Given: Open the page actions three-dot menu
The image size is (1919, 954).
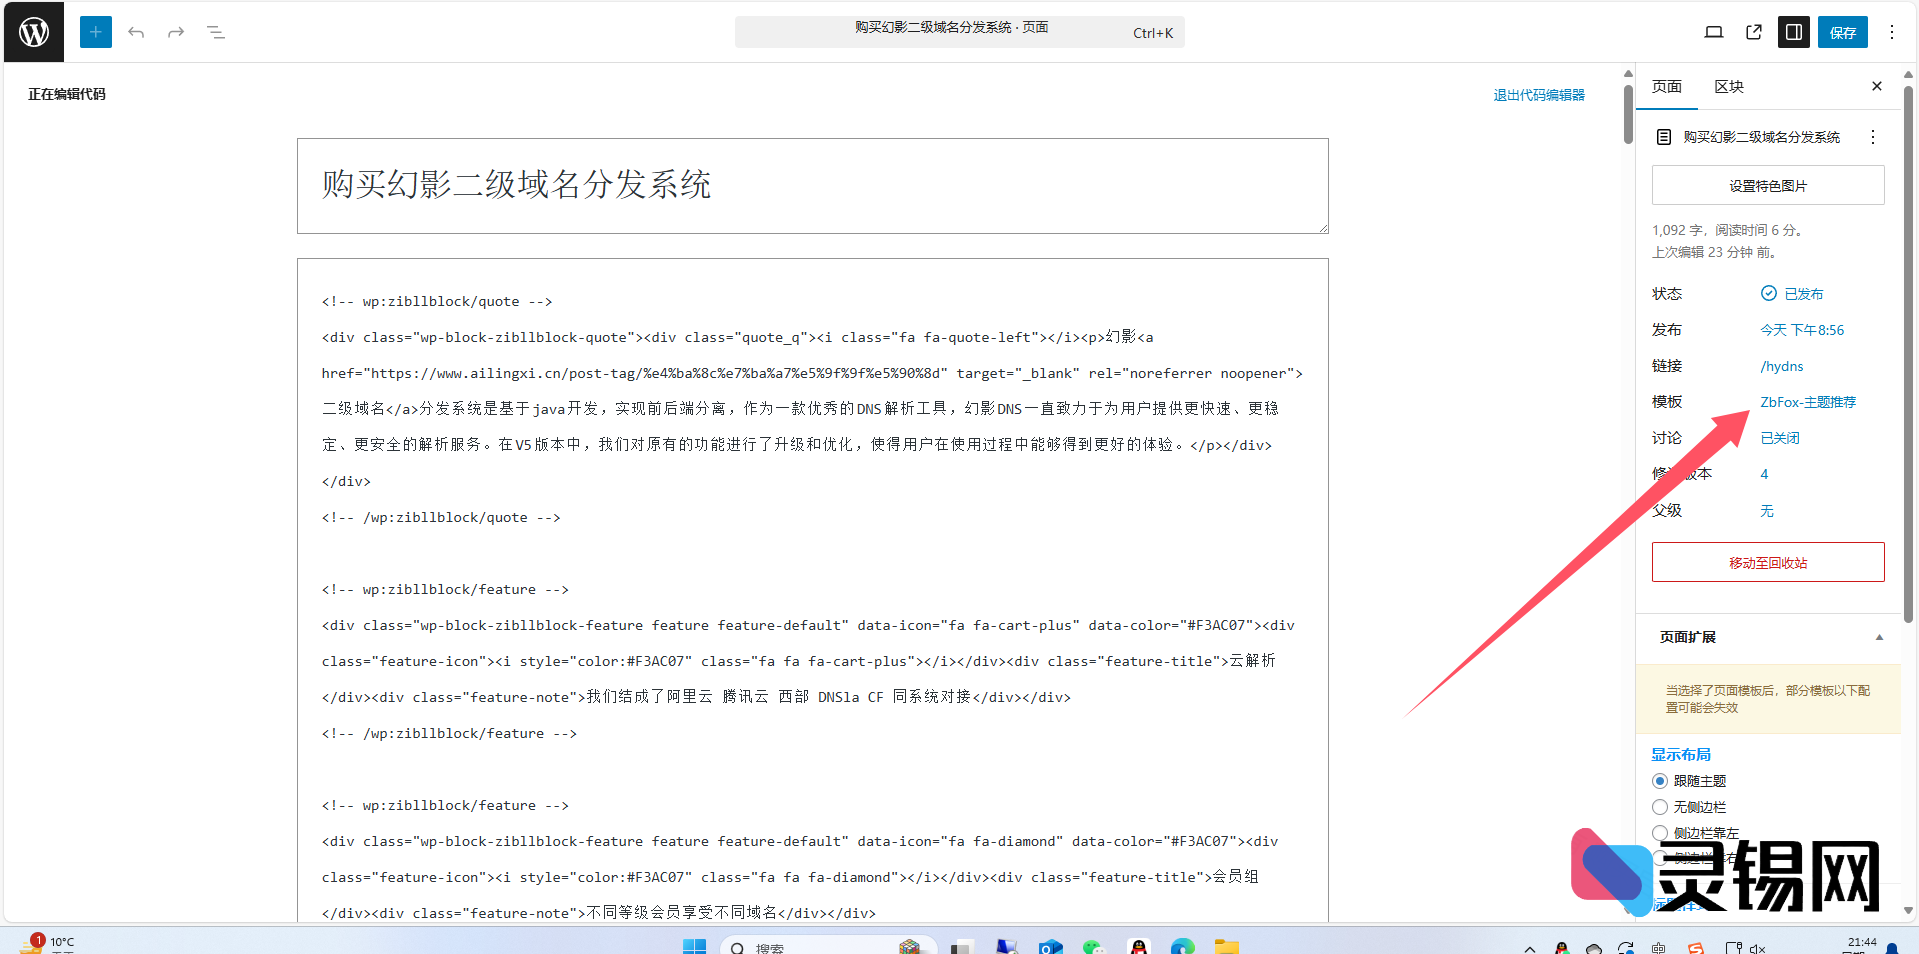Looking at the screenshot, I should click(1872, 137).
